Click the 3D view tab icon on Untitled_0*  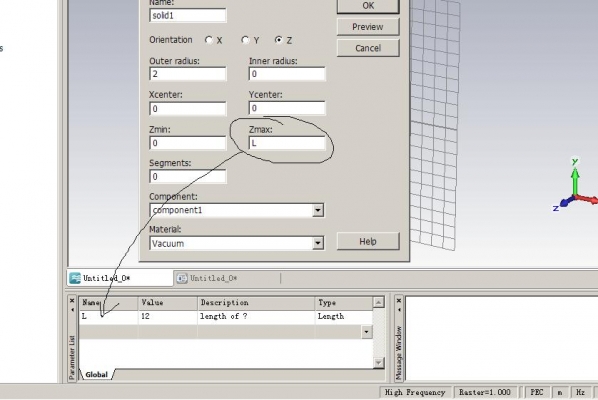point(75,278)
